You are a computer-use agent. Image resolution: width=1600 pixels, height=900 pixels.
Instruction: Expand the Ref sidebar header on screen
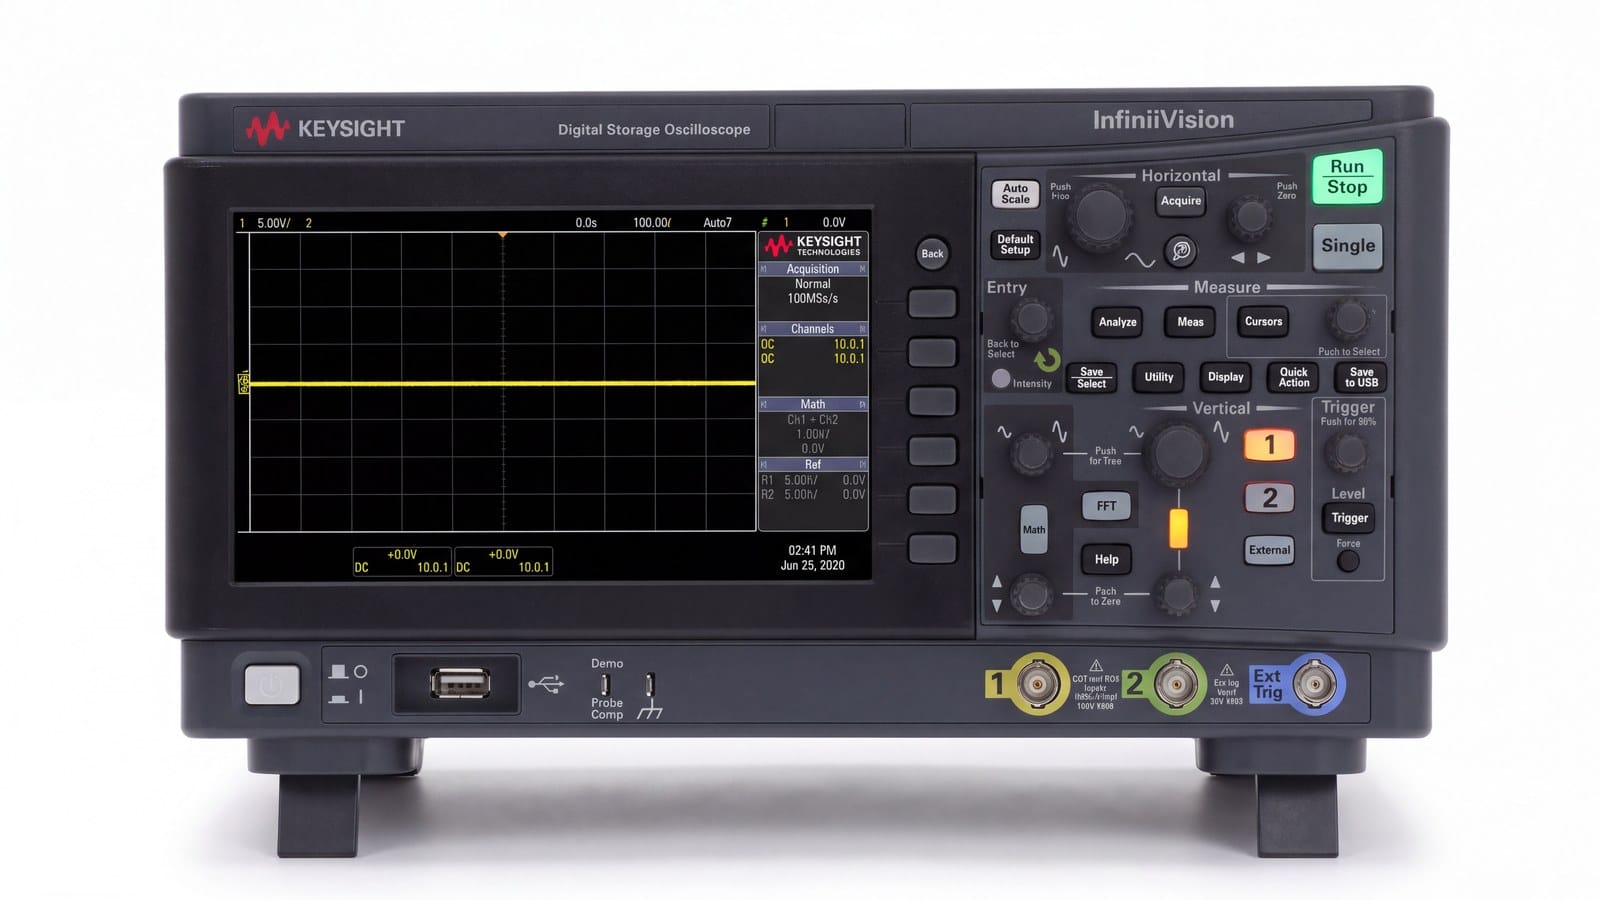click(813, 464)
